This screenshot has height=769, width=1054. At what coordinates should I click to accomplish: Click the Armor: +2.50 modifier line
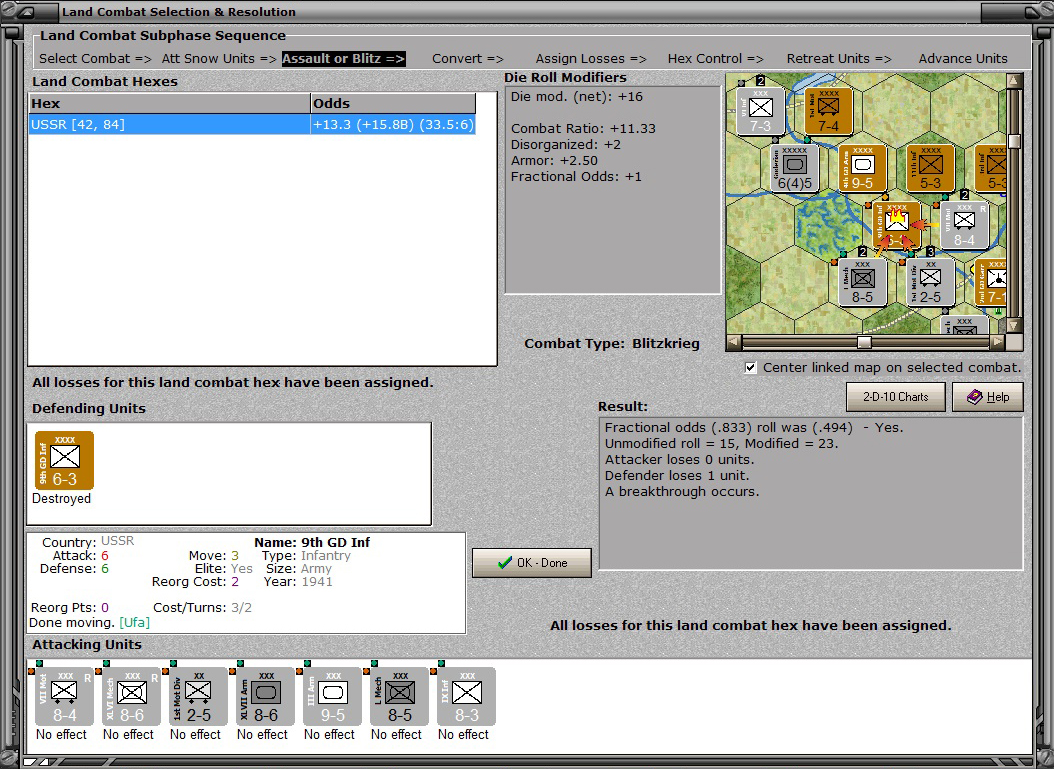click(554, 161)
